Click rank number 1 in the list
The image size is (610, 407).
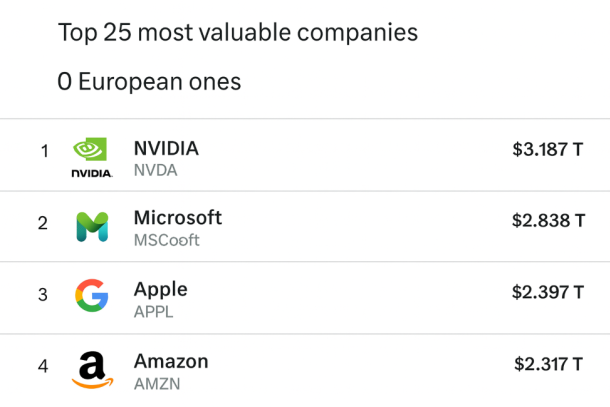tap(44, 151)
